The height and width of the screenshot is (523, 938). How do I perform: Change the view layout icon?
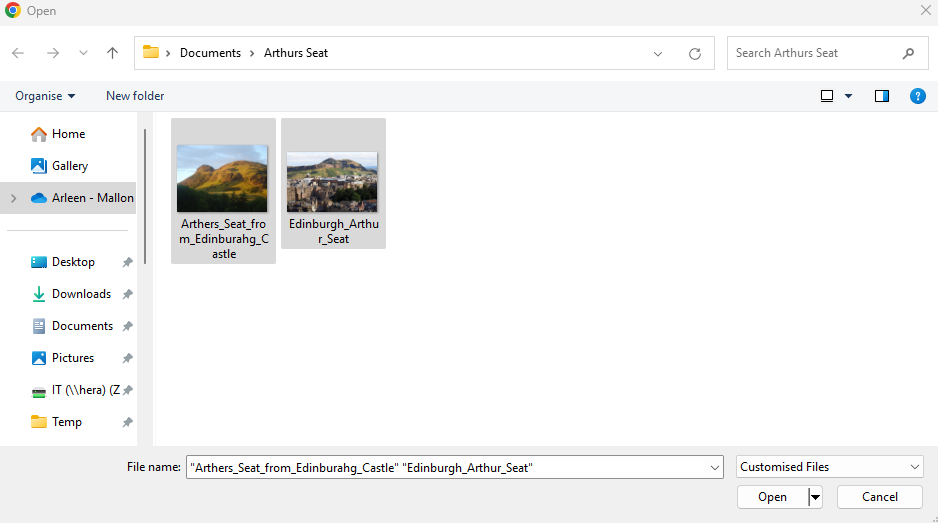(x=827, y=96)
